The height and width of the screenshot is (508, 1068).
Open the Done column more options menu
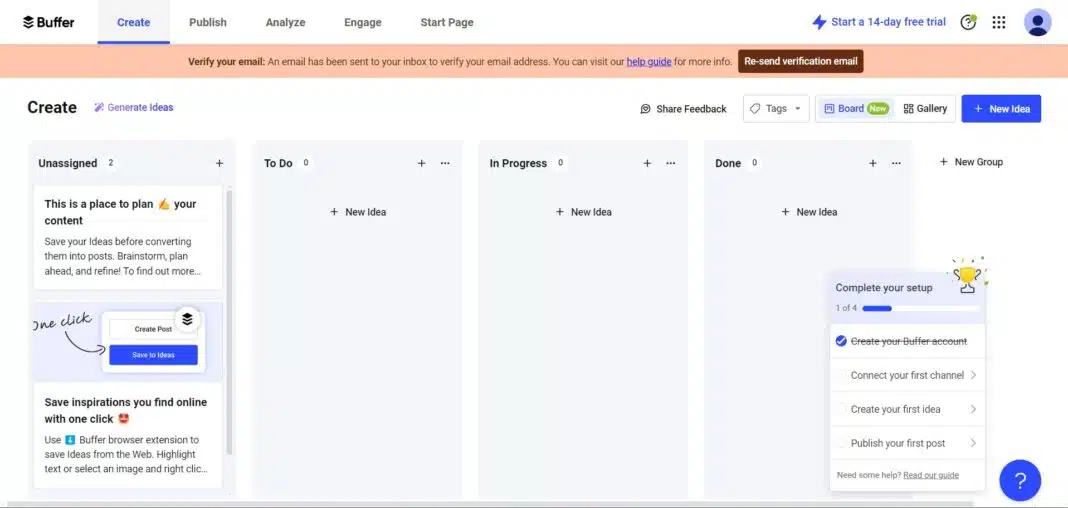[x=896, y=163]
